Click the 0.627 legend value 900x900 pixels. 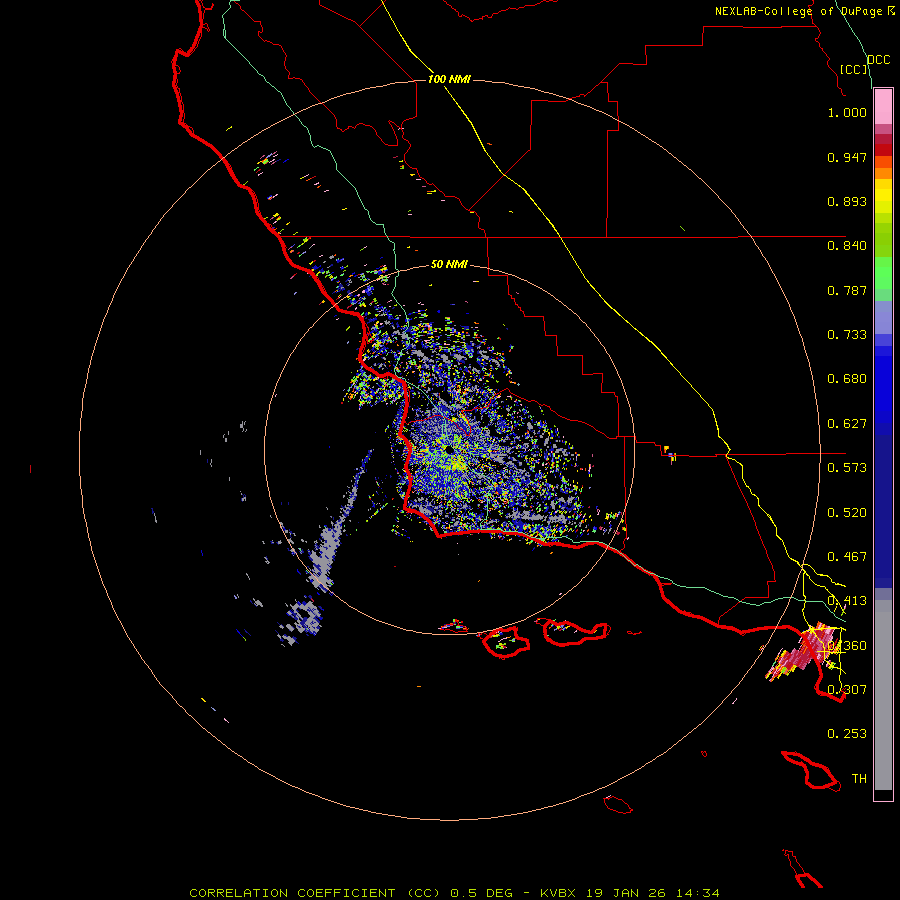coord(847,424)
